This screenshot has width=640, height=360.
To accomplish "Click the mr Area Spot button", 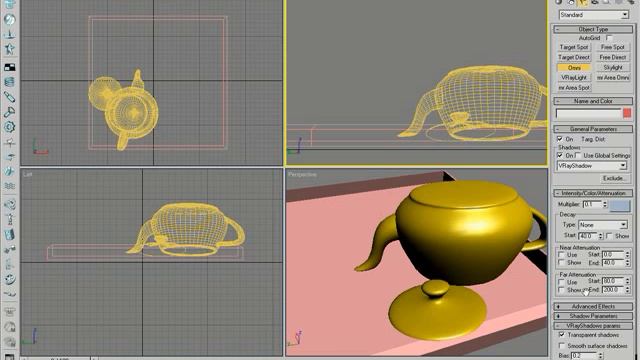I will [x=574, y=88].
